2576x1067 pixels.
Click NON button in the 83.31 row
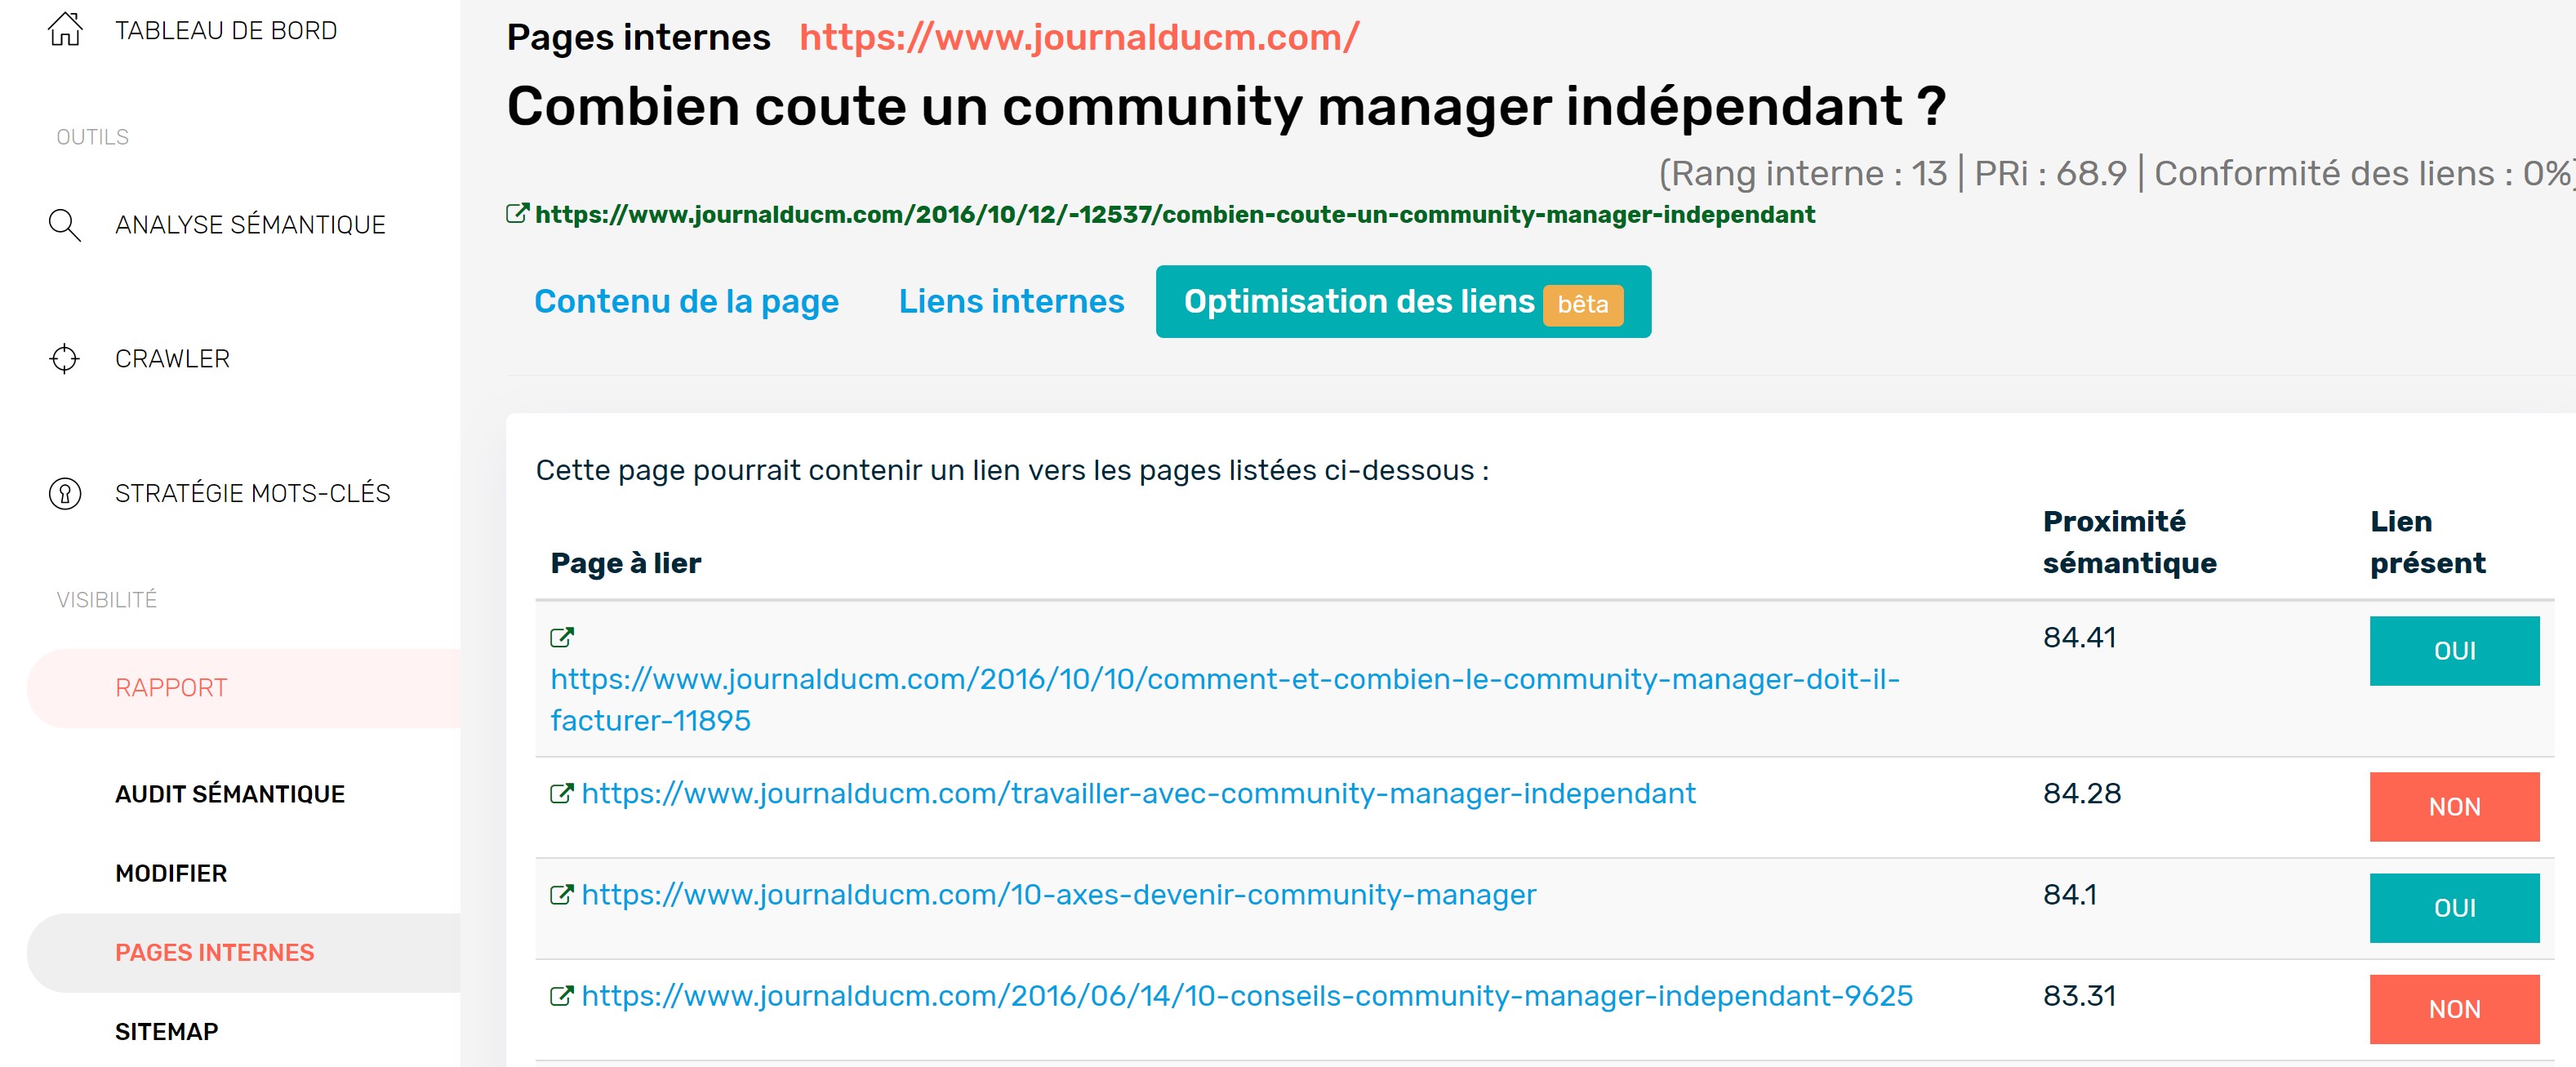coord(2454,1009)
